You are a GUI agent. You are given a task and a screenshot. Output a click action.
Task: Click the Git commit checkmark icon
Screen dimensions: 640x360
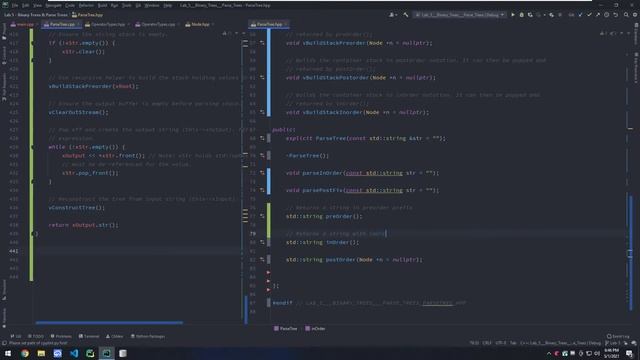[589, 15]
